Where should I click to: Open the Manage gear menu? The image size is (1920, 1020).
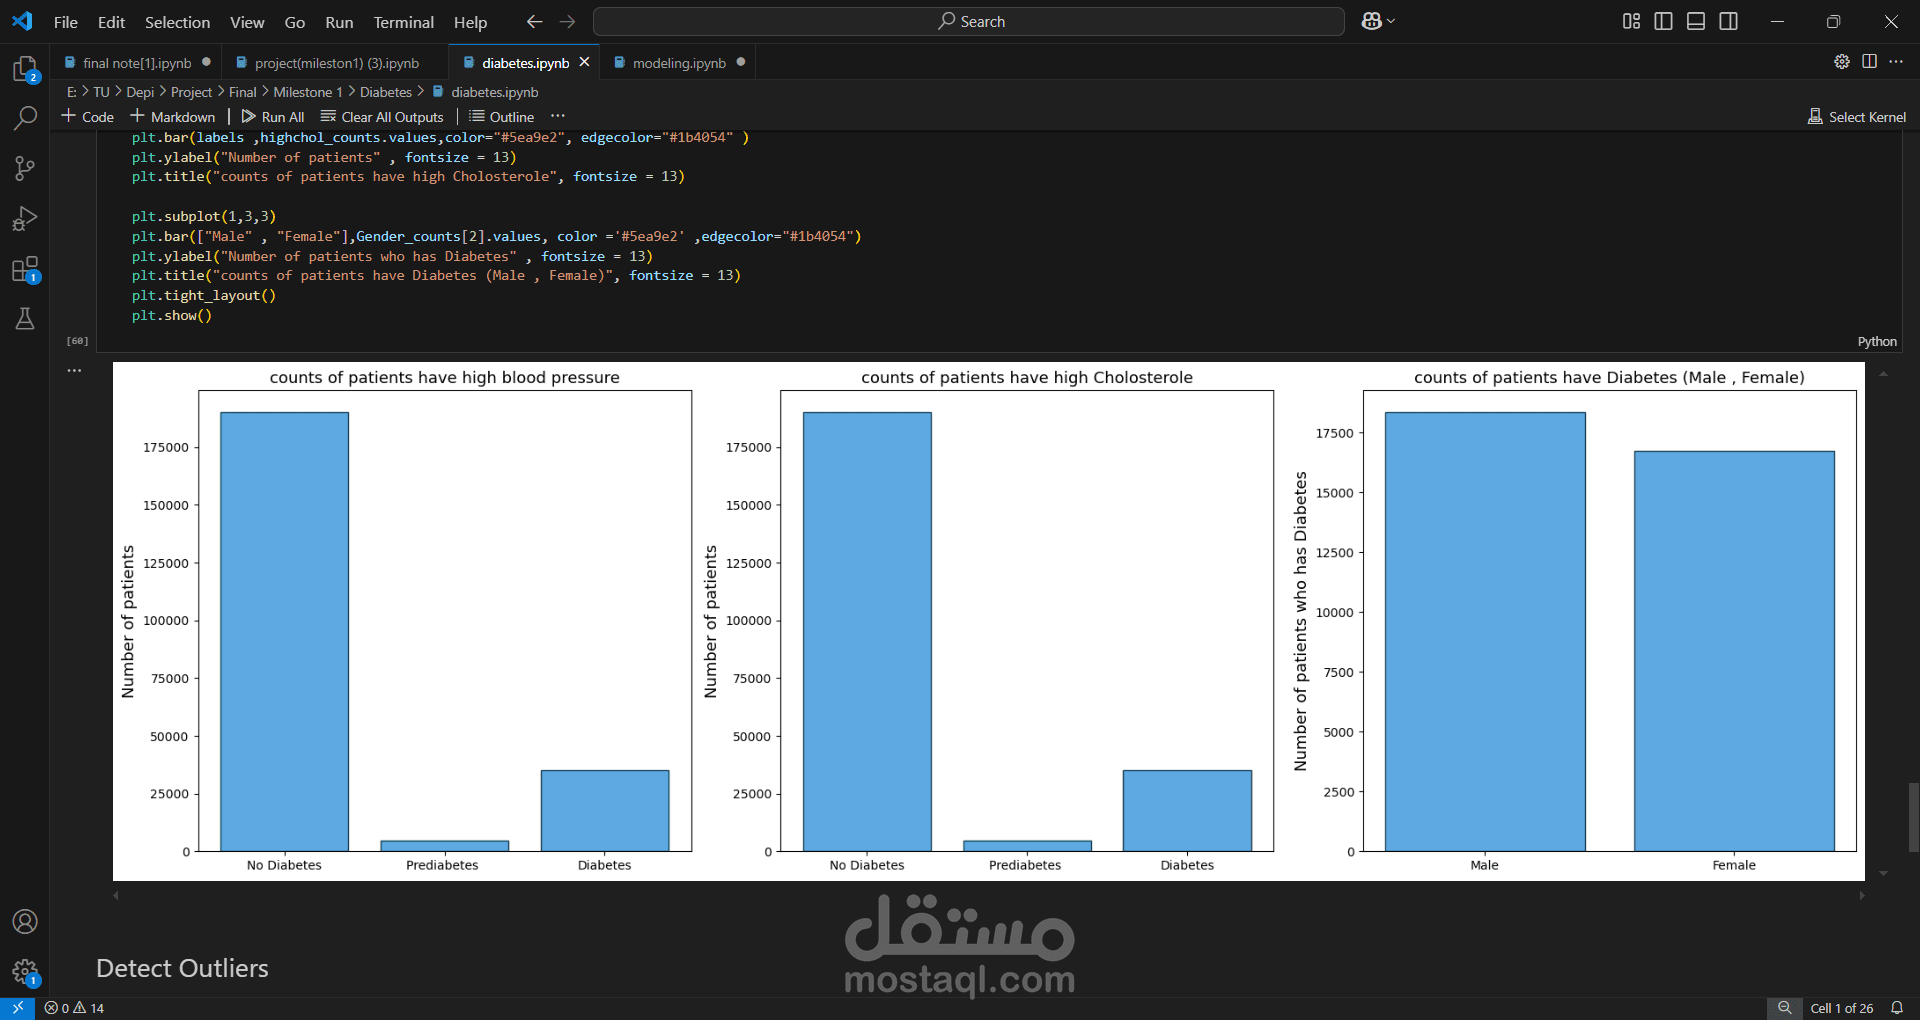[25, 971]
